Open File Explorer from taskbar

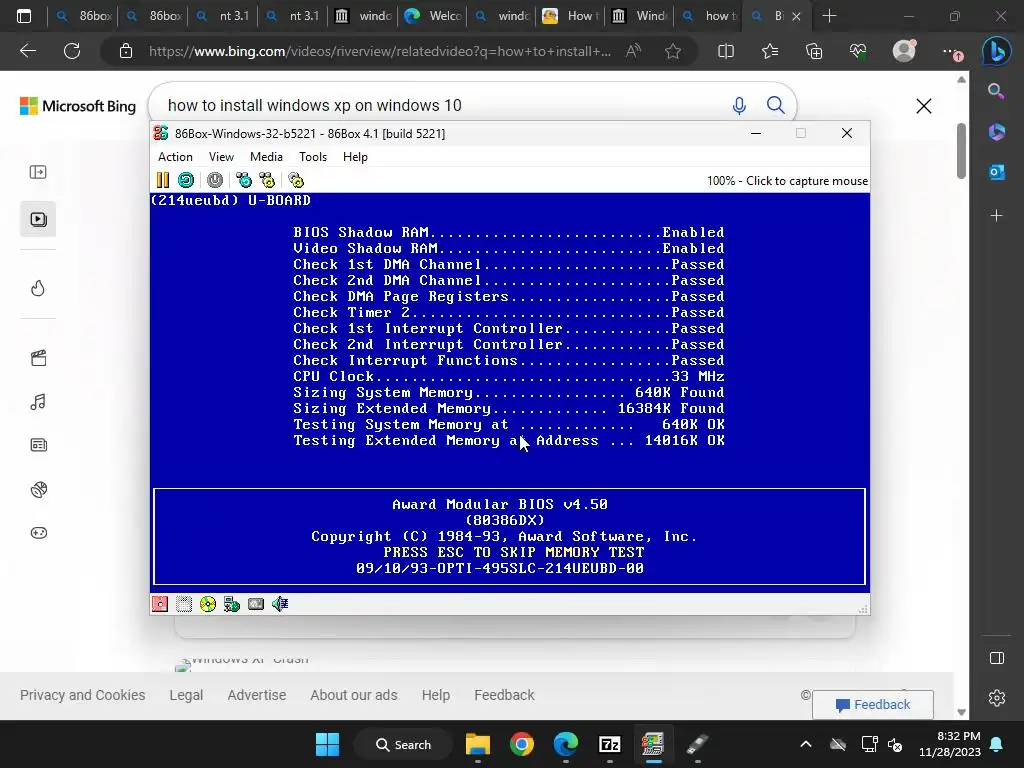point(477,744)
